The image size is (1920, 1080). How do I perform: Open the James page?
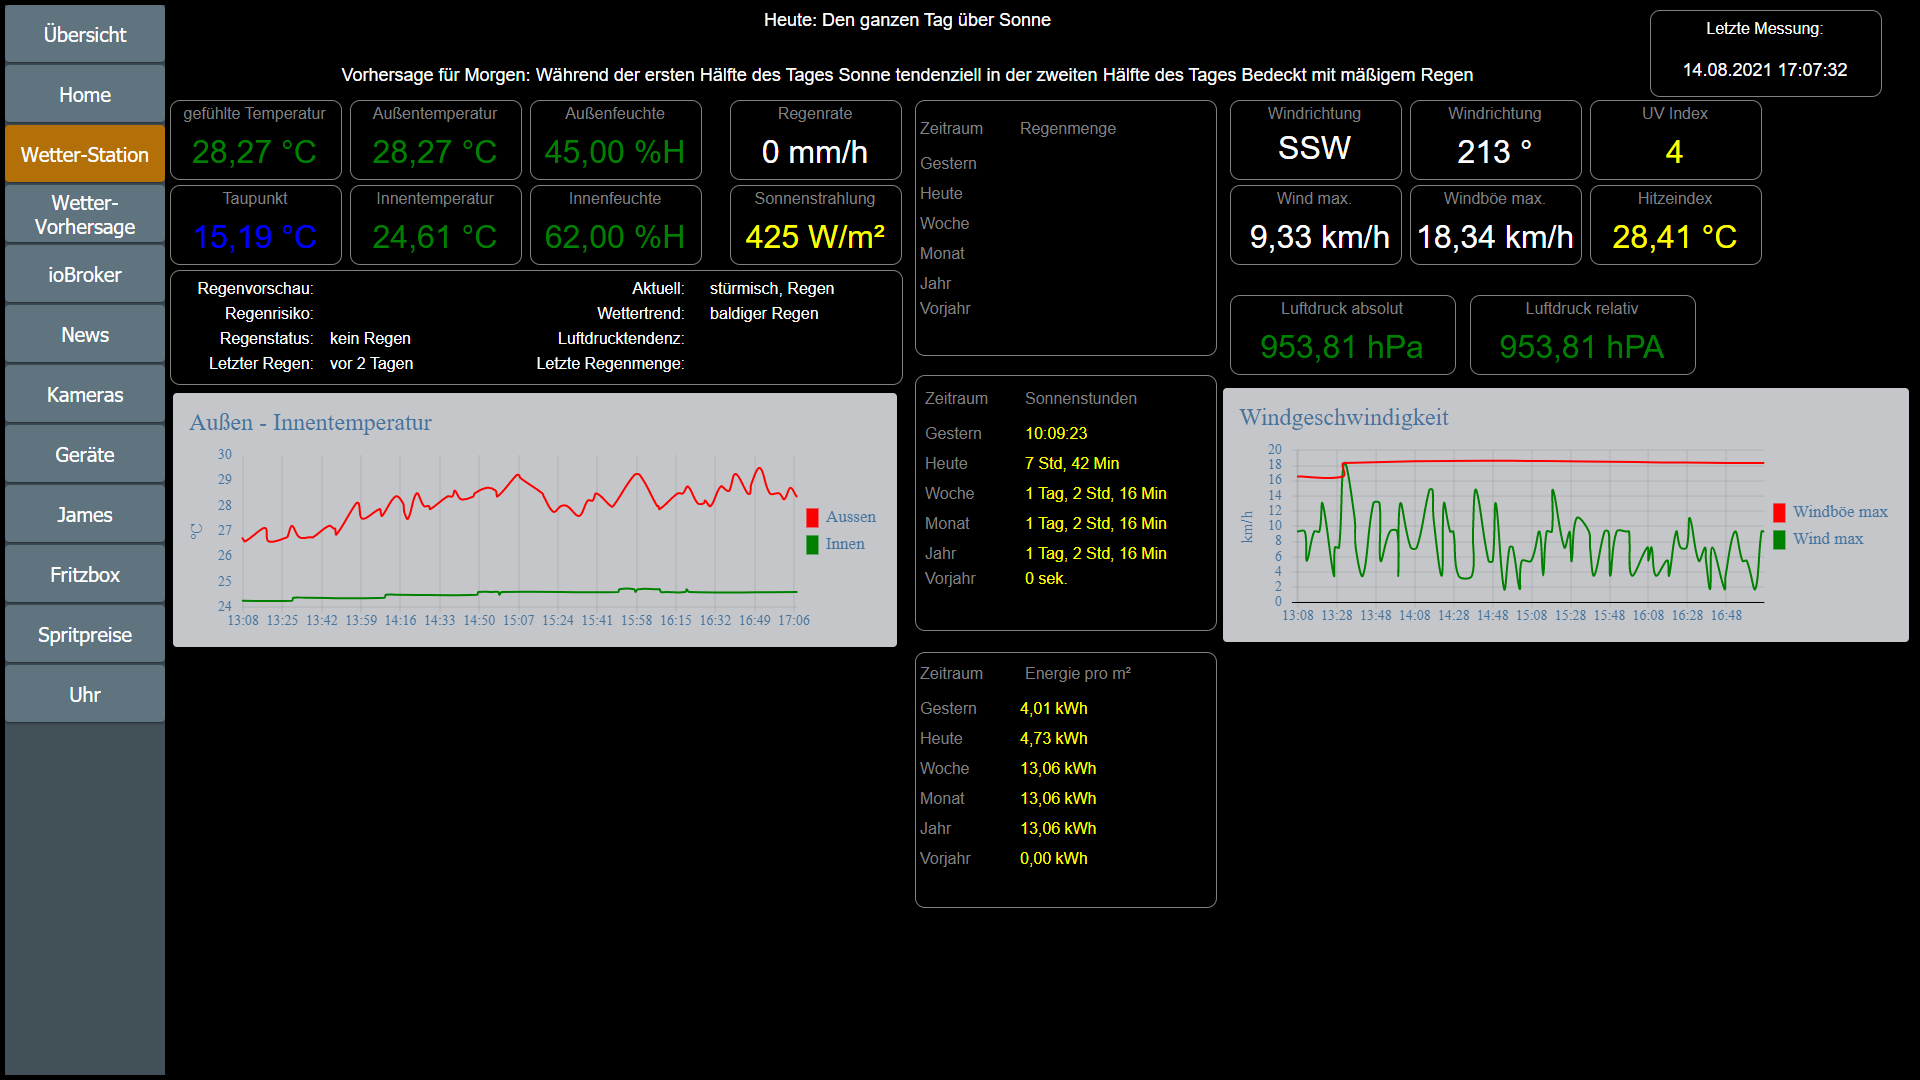(85, 515)
